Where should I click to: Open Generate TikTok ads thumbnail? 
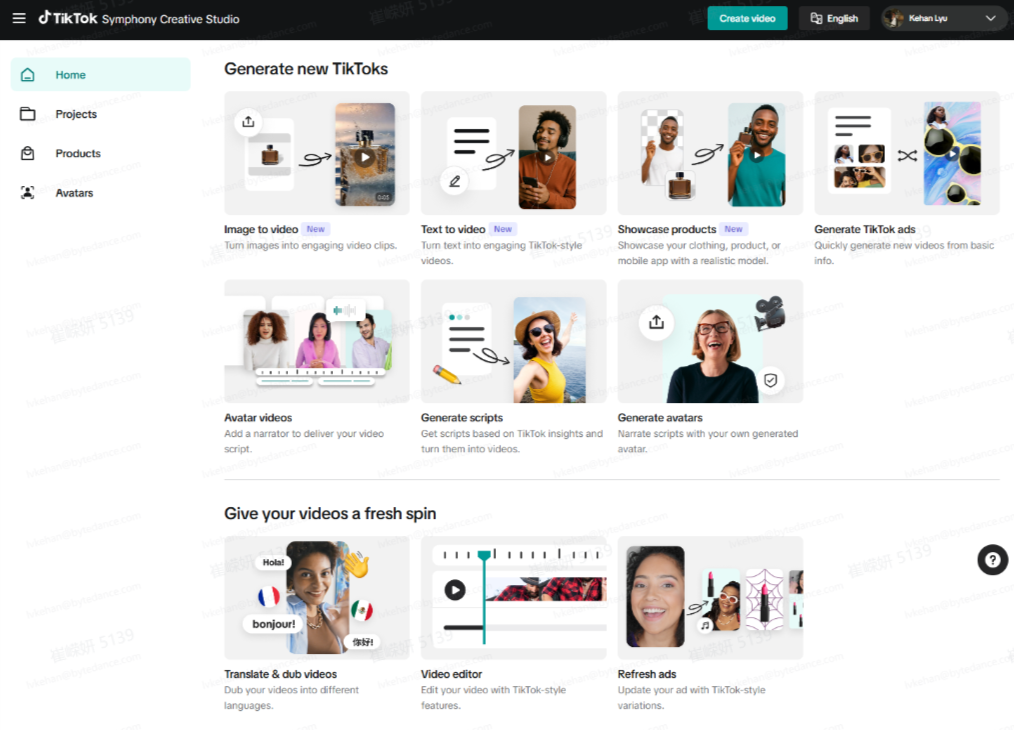click(x=906, y=153)
